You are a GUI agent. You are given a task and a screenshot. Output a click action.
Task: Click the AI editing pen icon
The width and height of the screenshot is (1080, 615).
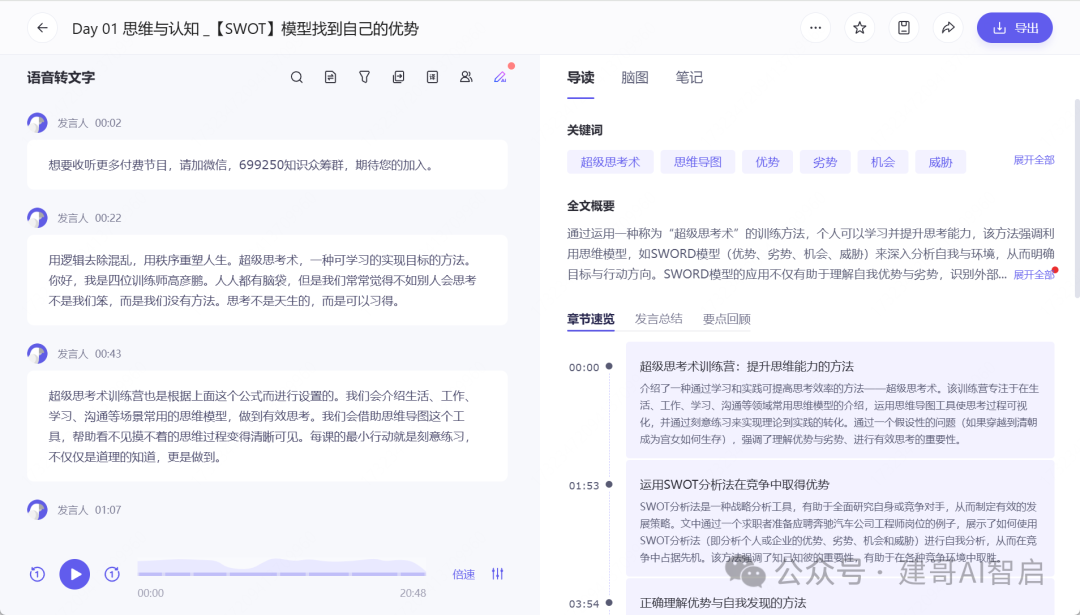click(499, 76)
